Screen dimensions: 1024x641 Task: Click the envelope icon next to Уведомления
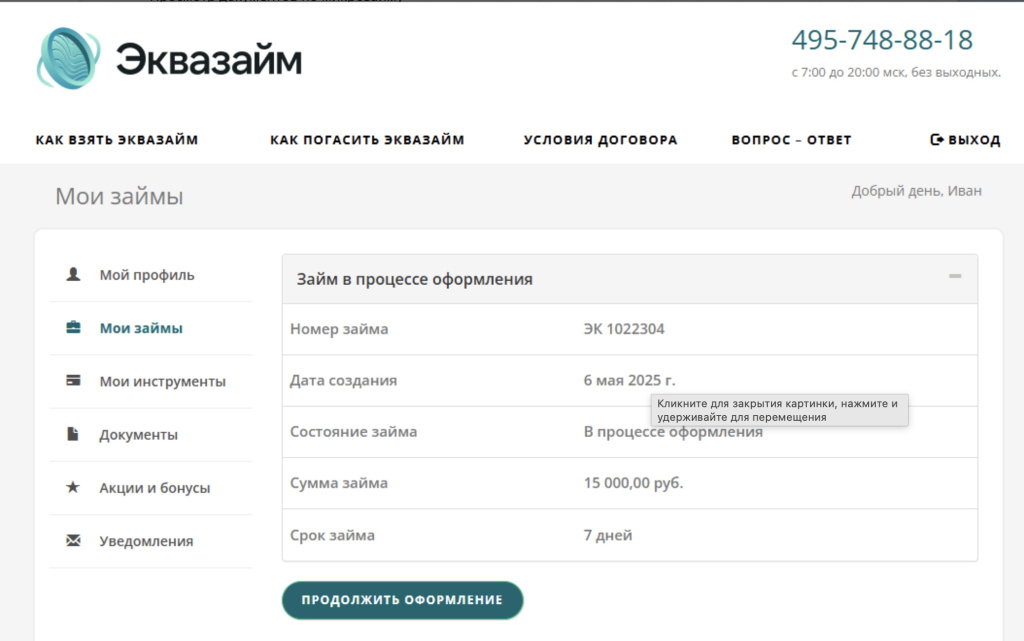(x=73, y=541)
